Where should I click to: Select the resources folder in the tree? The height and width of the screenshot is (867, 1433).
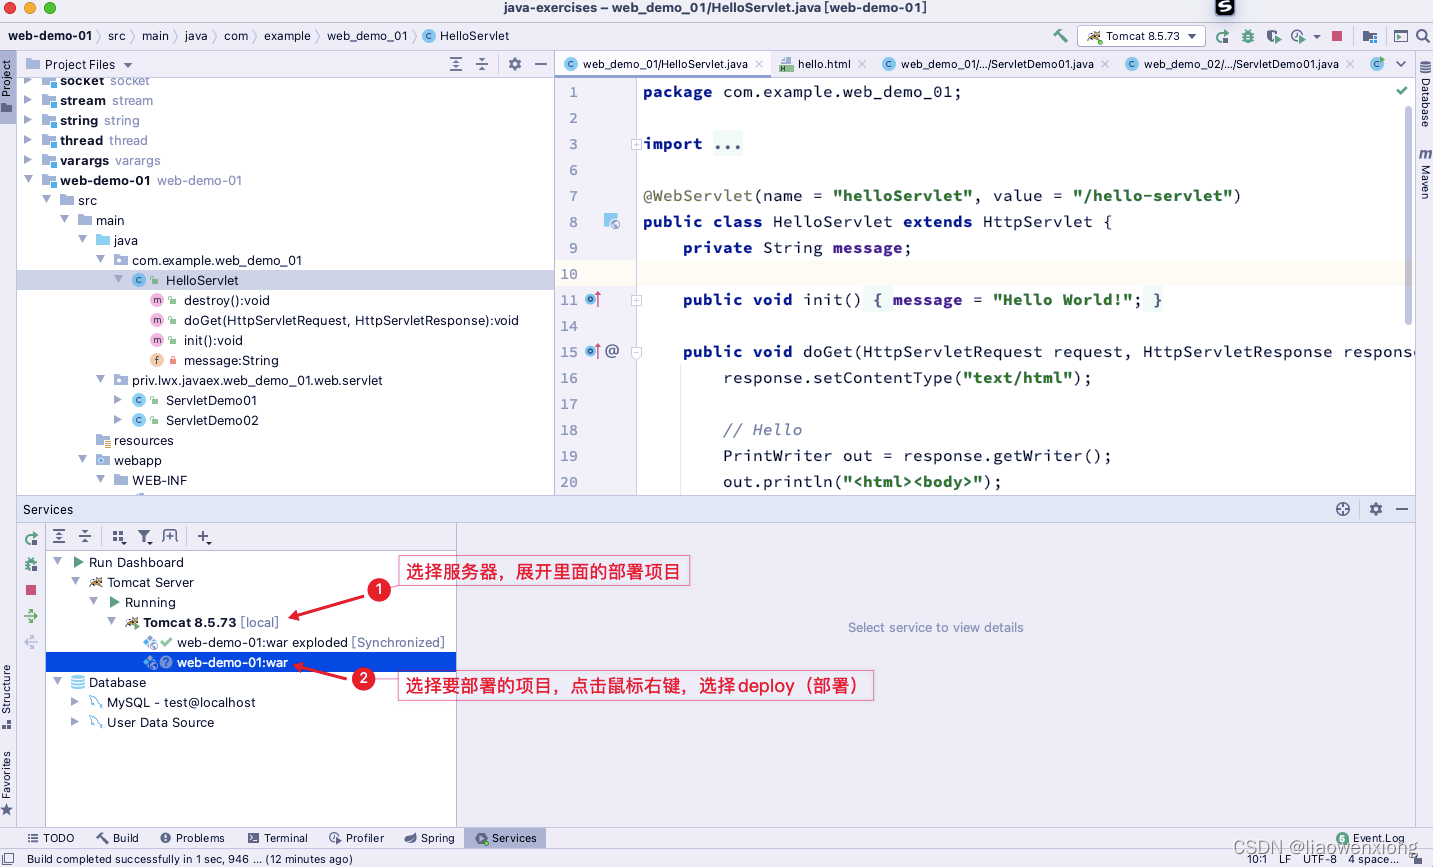[x=143, y=440]
